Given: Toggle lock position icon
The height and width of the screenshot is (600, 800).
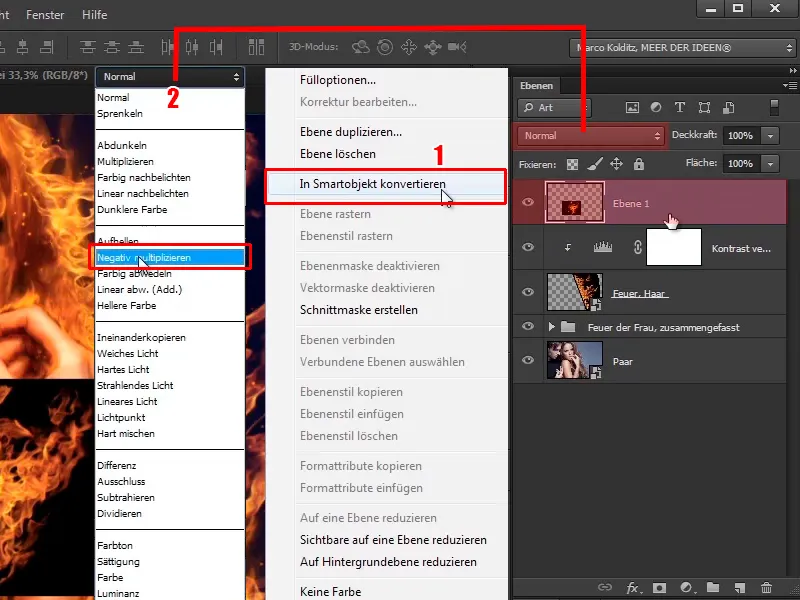Looking at the screenshot, I should 616,164.
